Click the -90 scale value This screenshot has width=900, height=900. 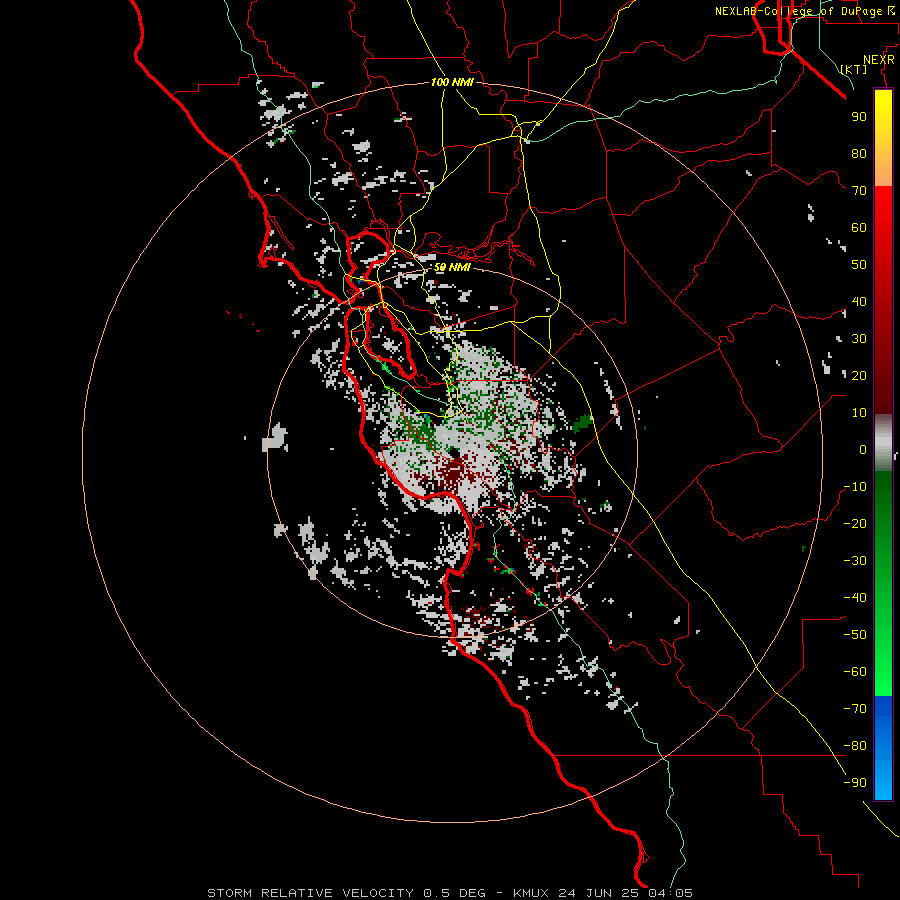click(x=855, y=783)
